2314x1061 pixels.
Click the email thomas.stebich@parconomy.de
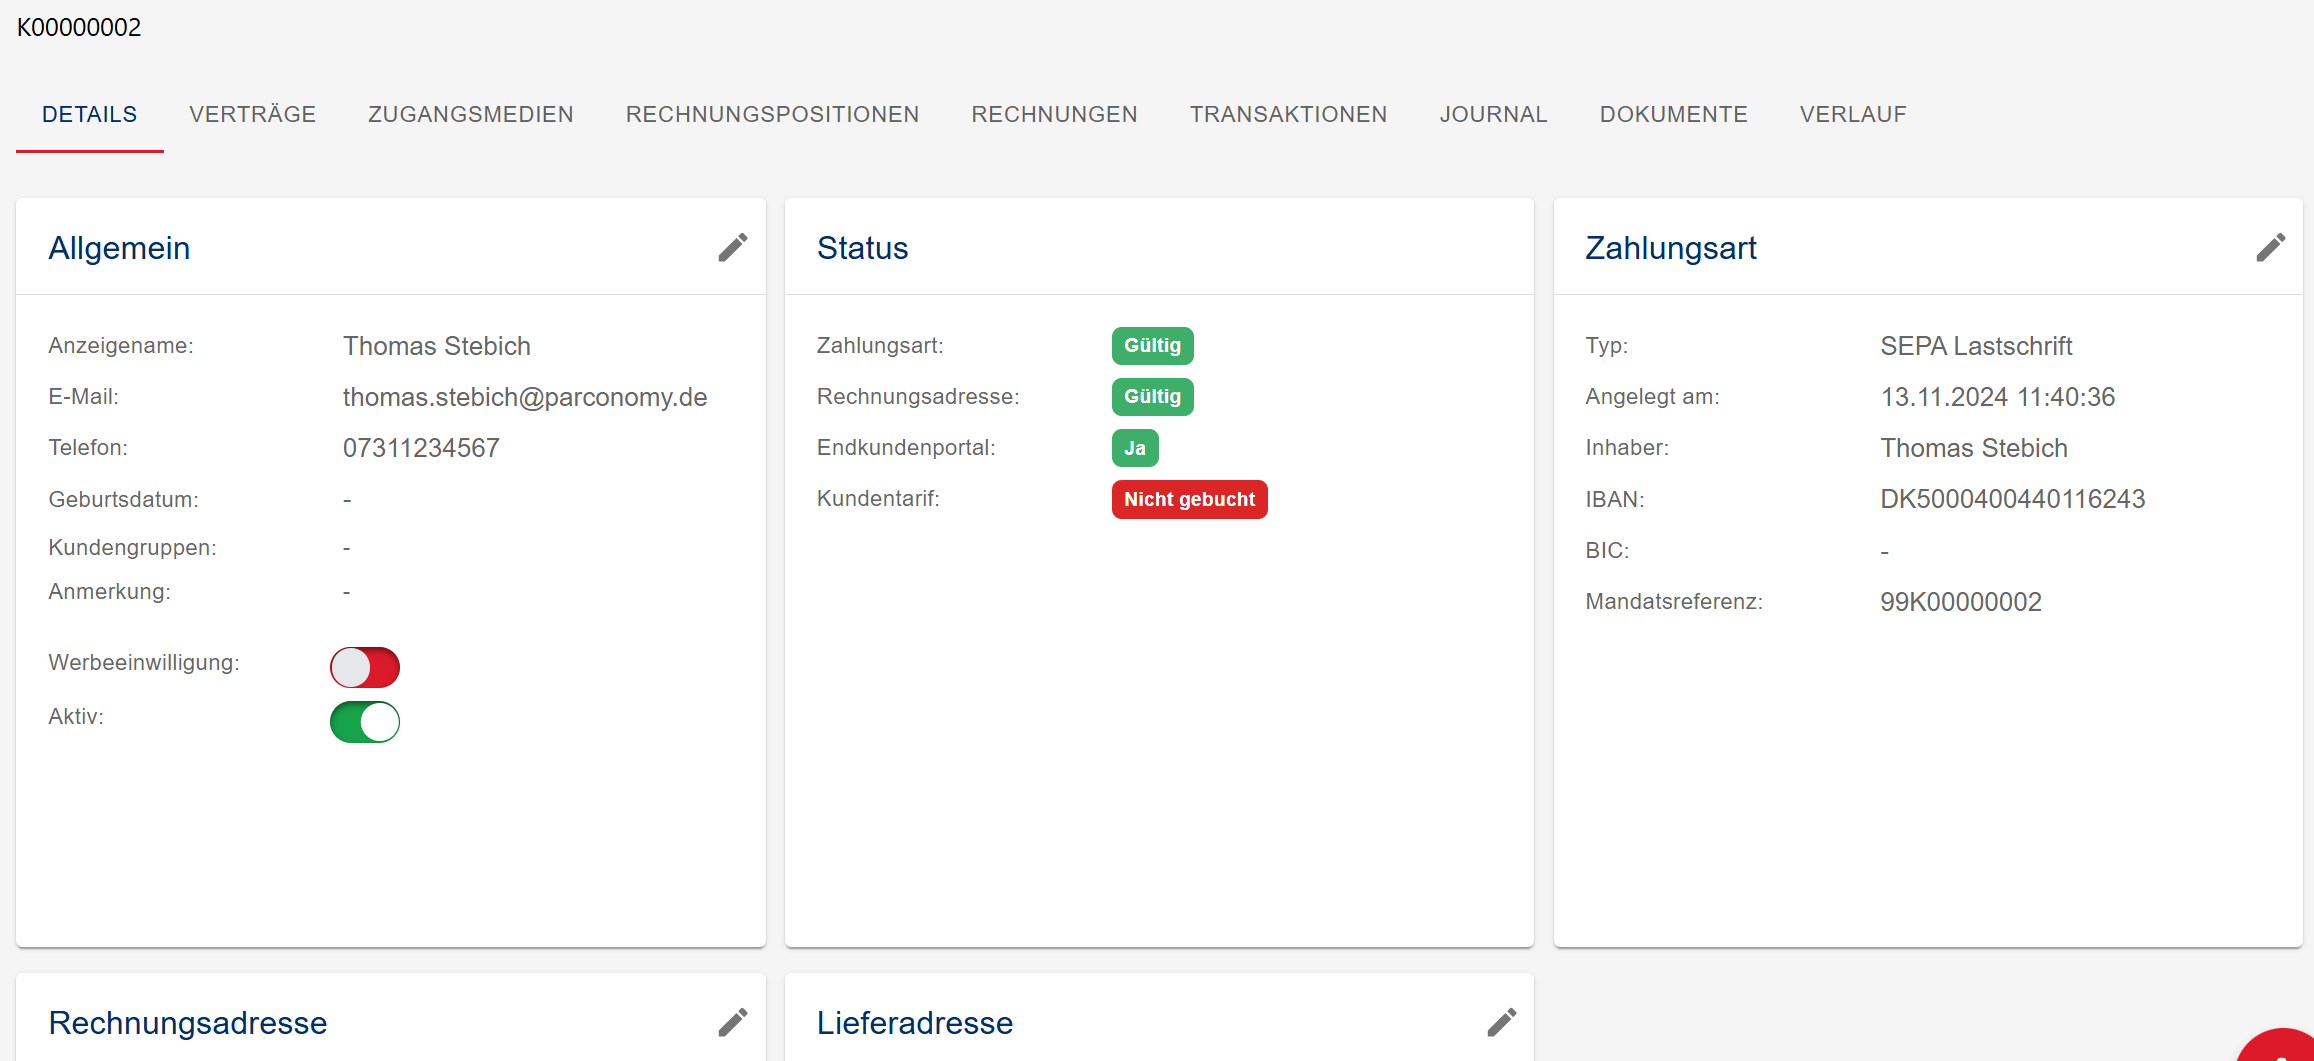point(525,398)
